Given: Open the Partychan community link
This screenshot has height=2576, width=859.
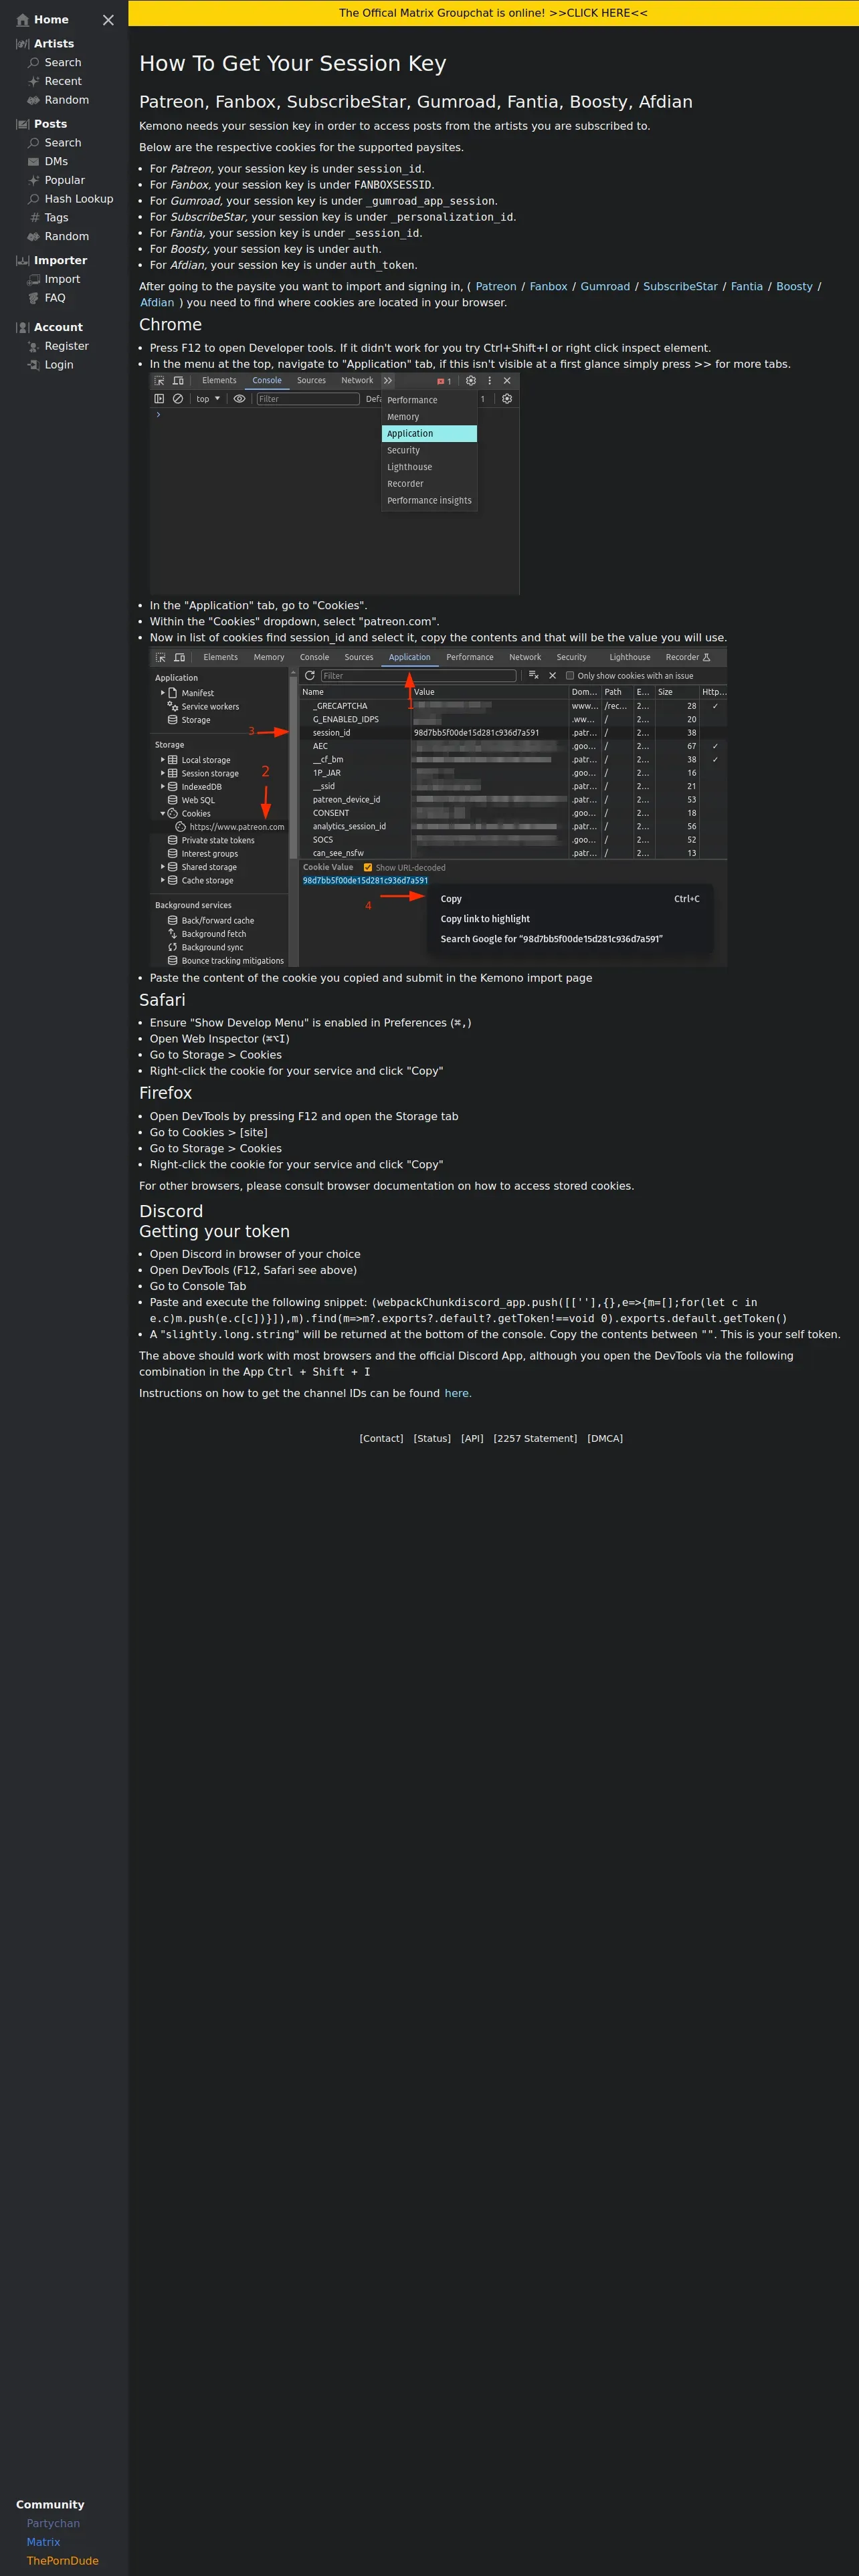Looking at the screenshot, I should click(53, 2523).
